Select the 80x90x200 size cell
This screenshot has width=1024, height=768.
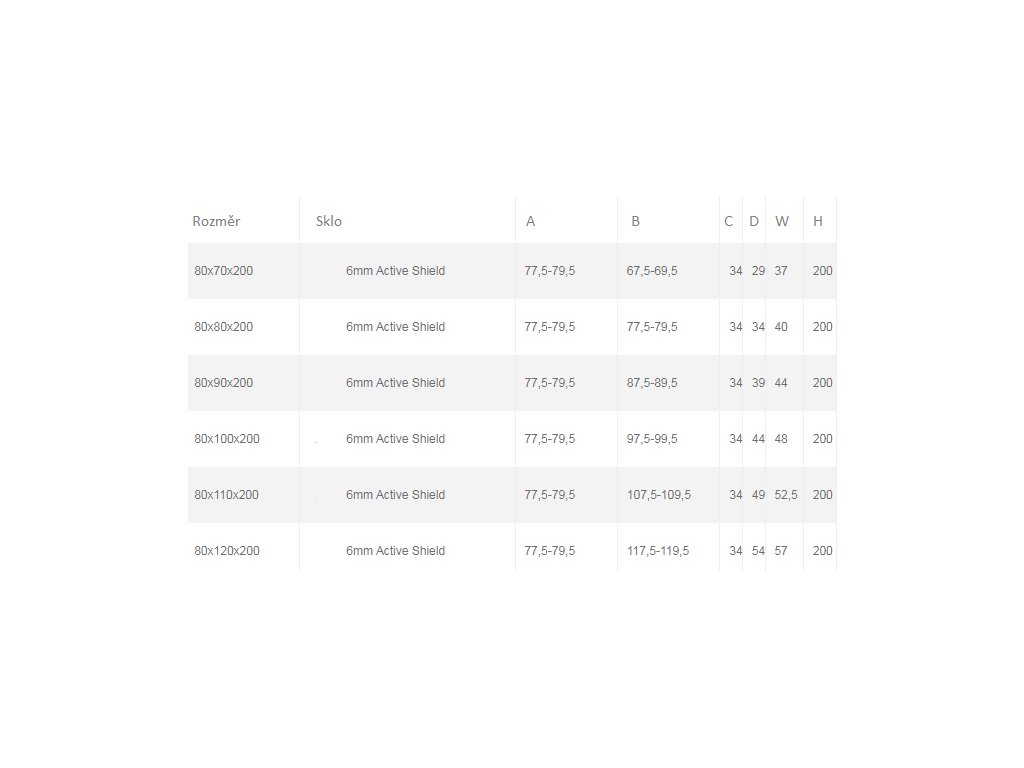(223, 383)
